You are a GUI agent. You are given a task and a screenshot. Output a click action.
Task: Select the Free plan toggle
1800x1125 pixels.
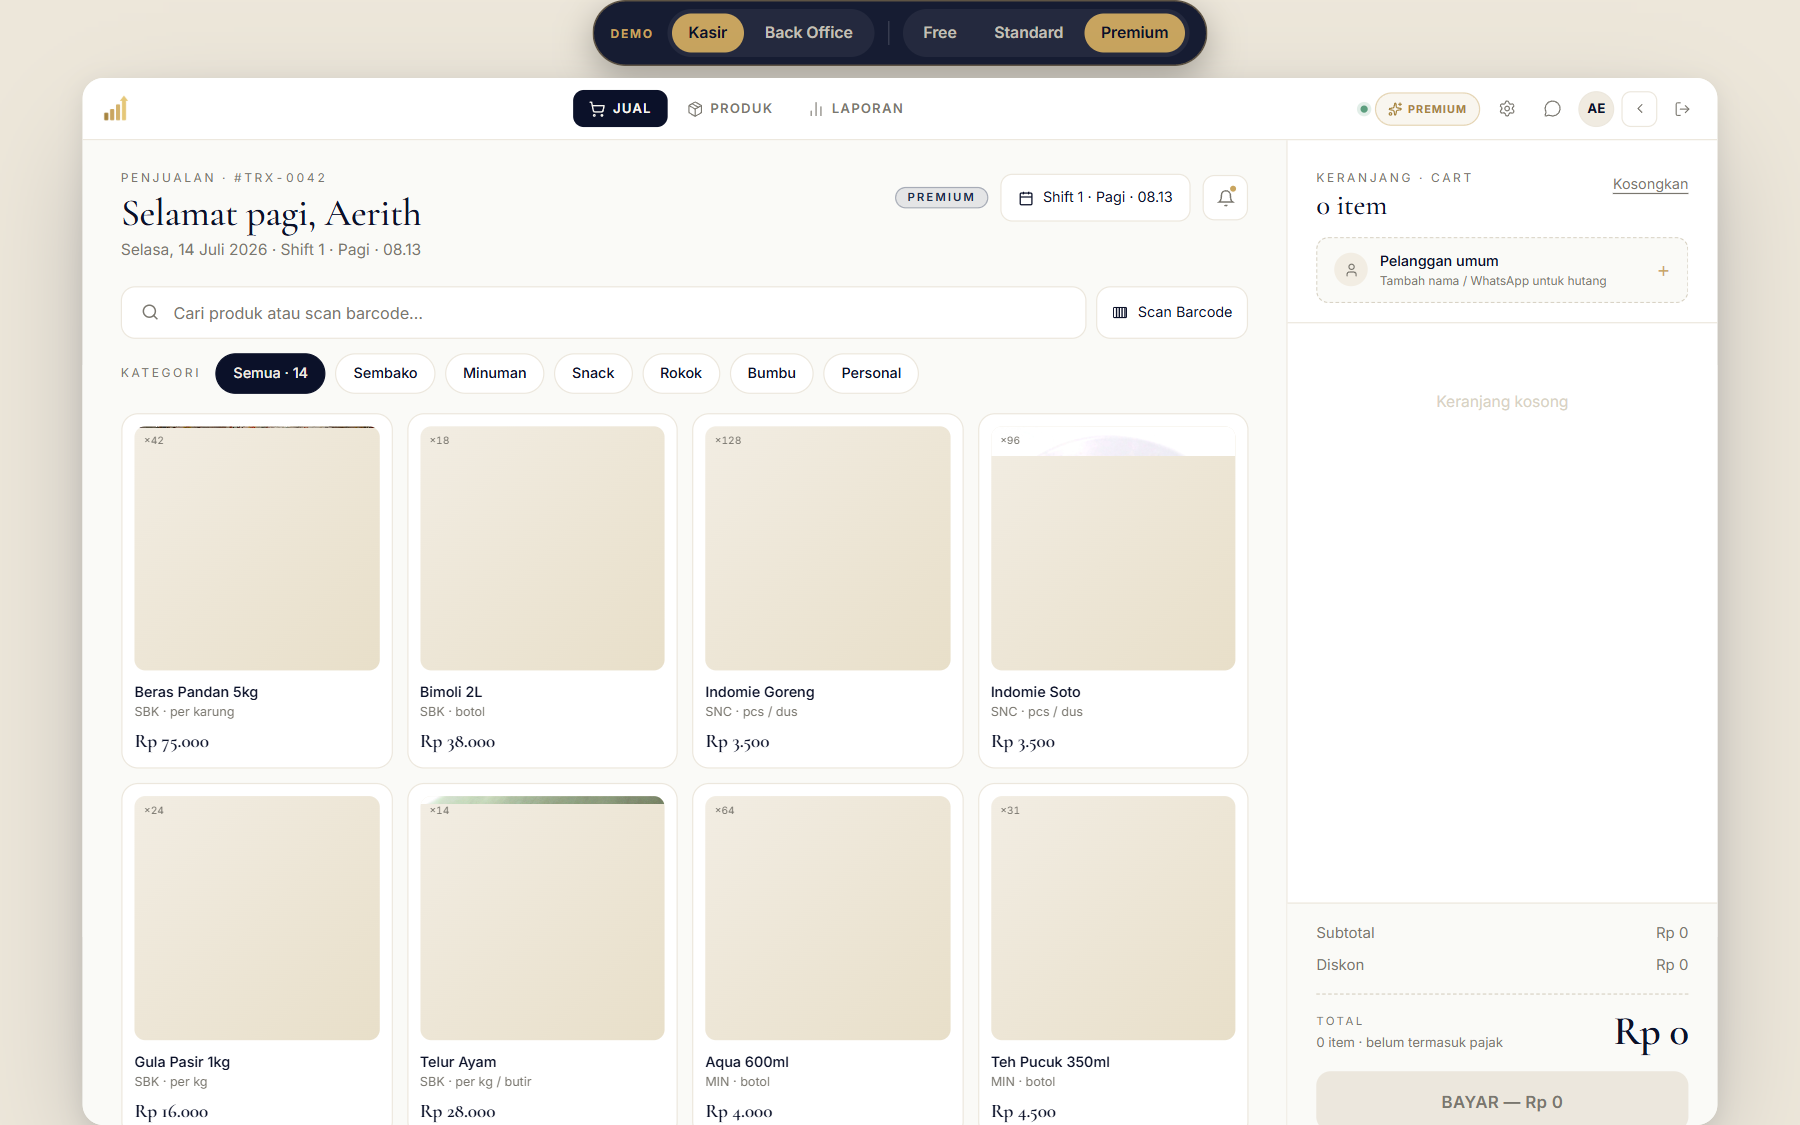click(939, 33)
